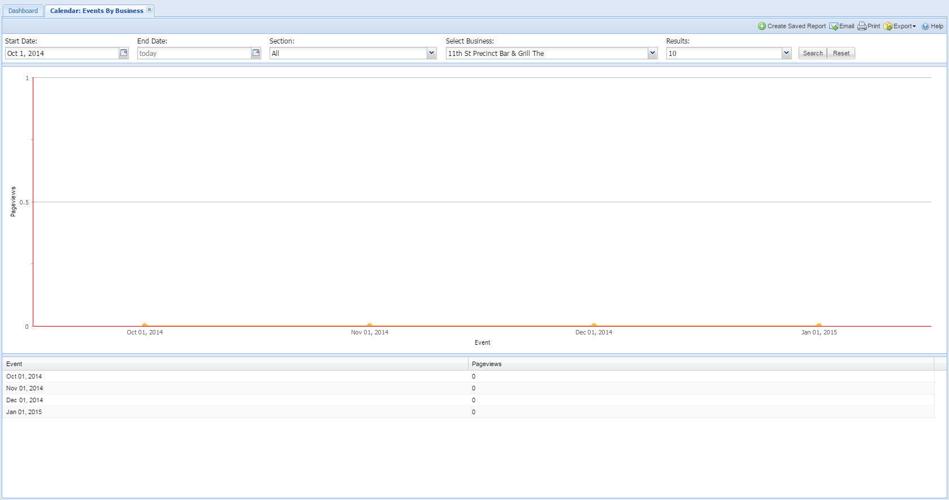Open Start Date calendar picker
949x500 pixels.
[x=123, y=53]
